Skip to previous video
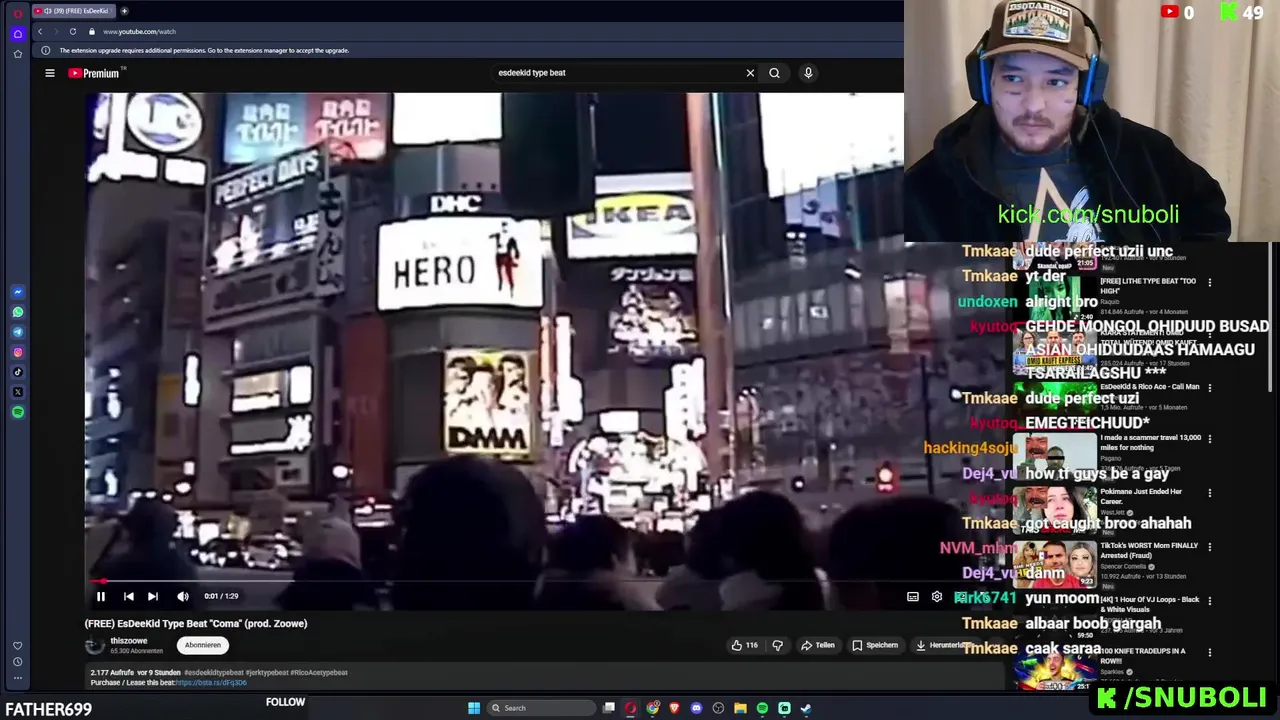 (x=128, y=596)
